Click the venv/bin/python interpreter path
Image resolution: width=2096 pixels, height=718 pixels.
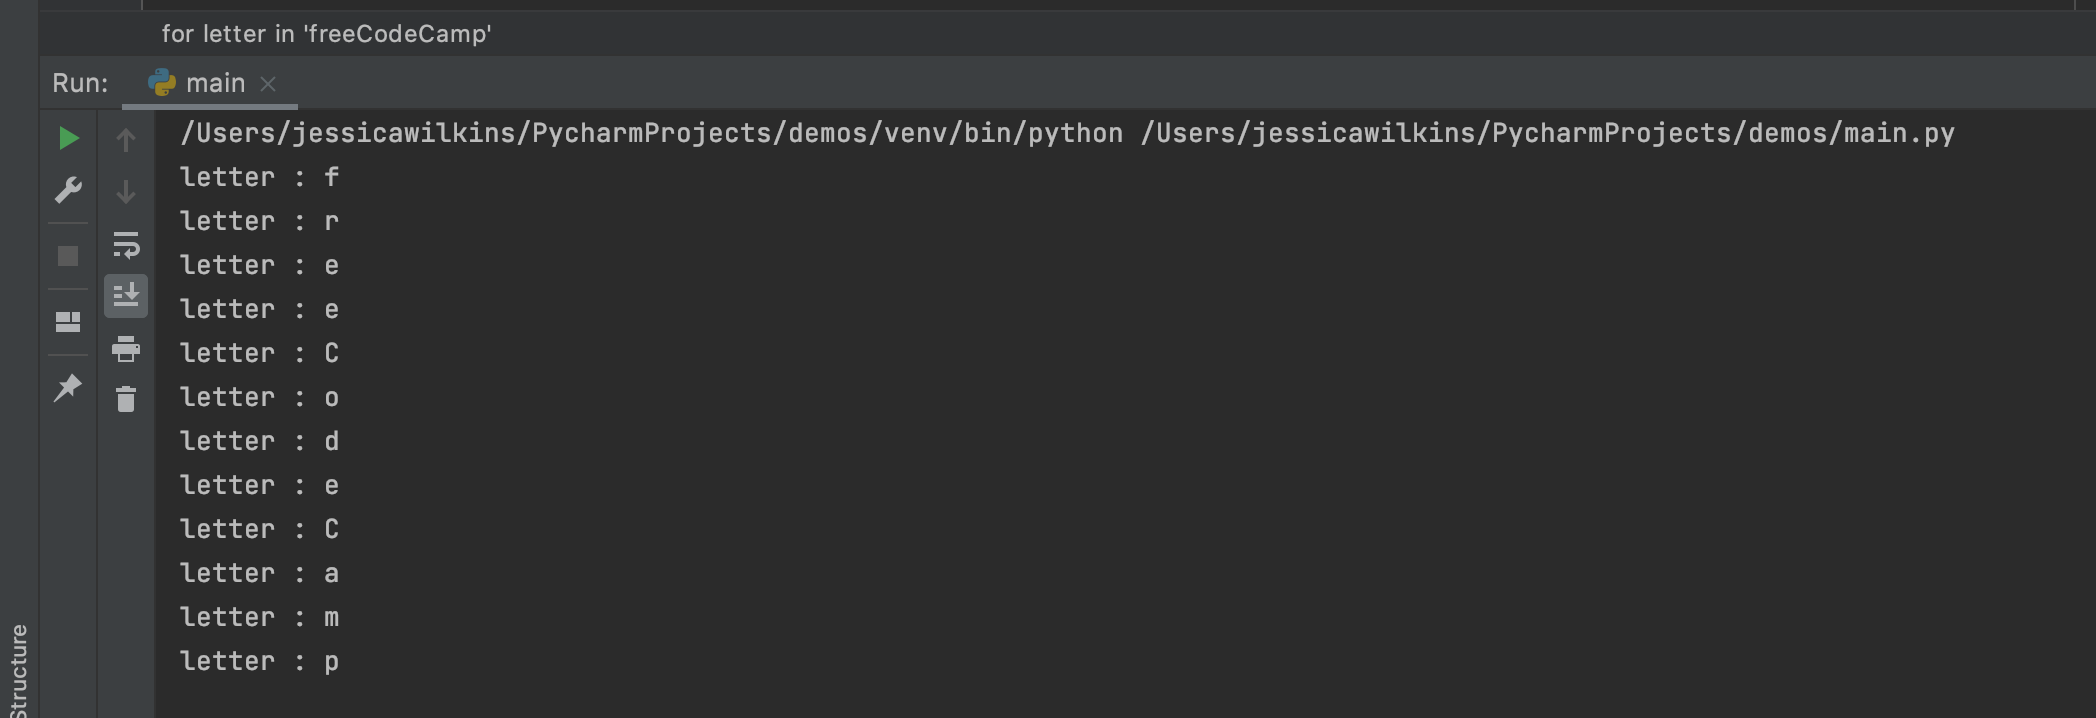tap(651, 133)
